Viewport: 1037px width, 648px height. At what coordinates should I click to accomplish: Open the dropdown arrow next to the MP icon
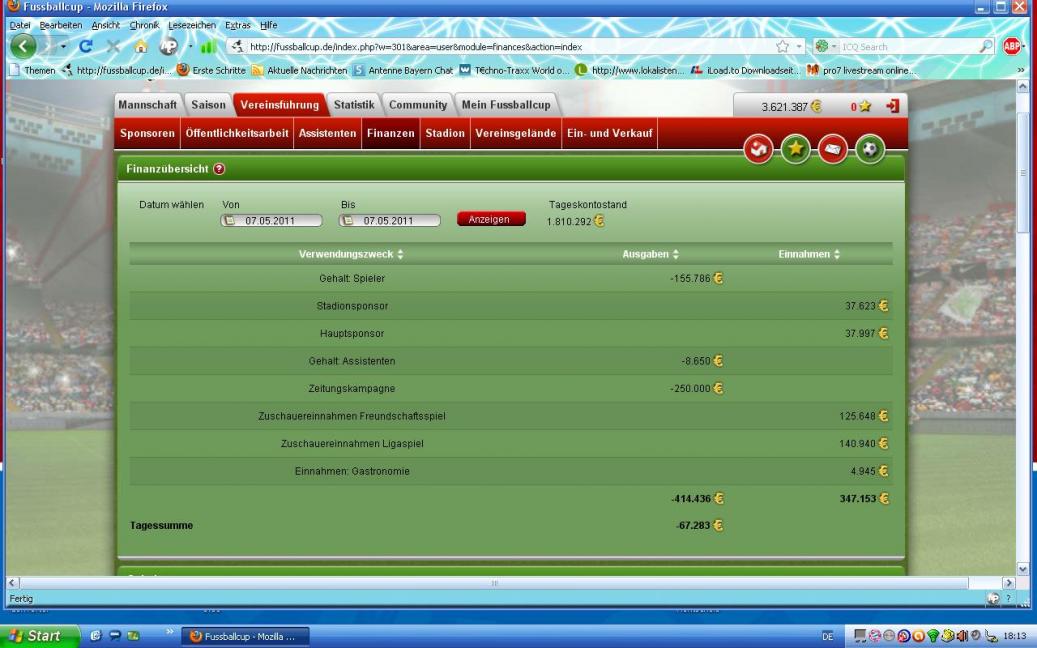(x=190, y=46)
